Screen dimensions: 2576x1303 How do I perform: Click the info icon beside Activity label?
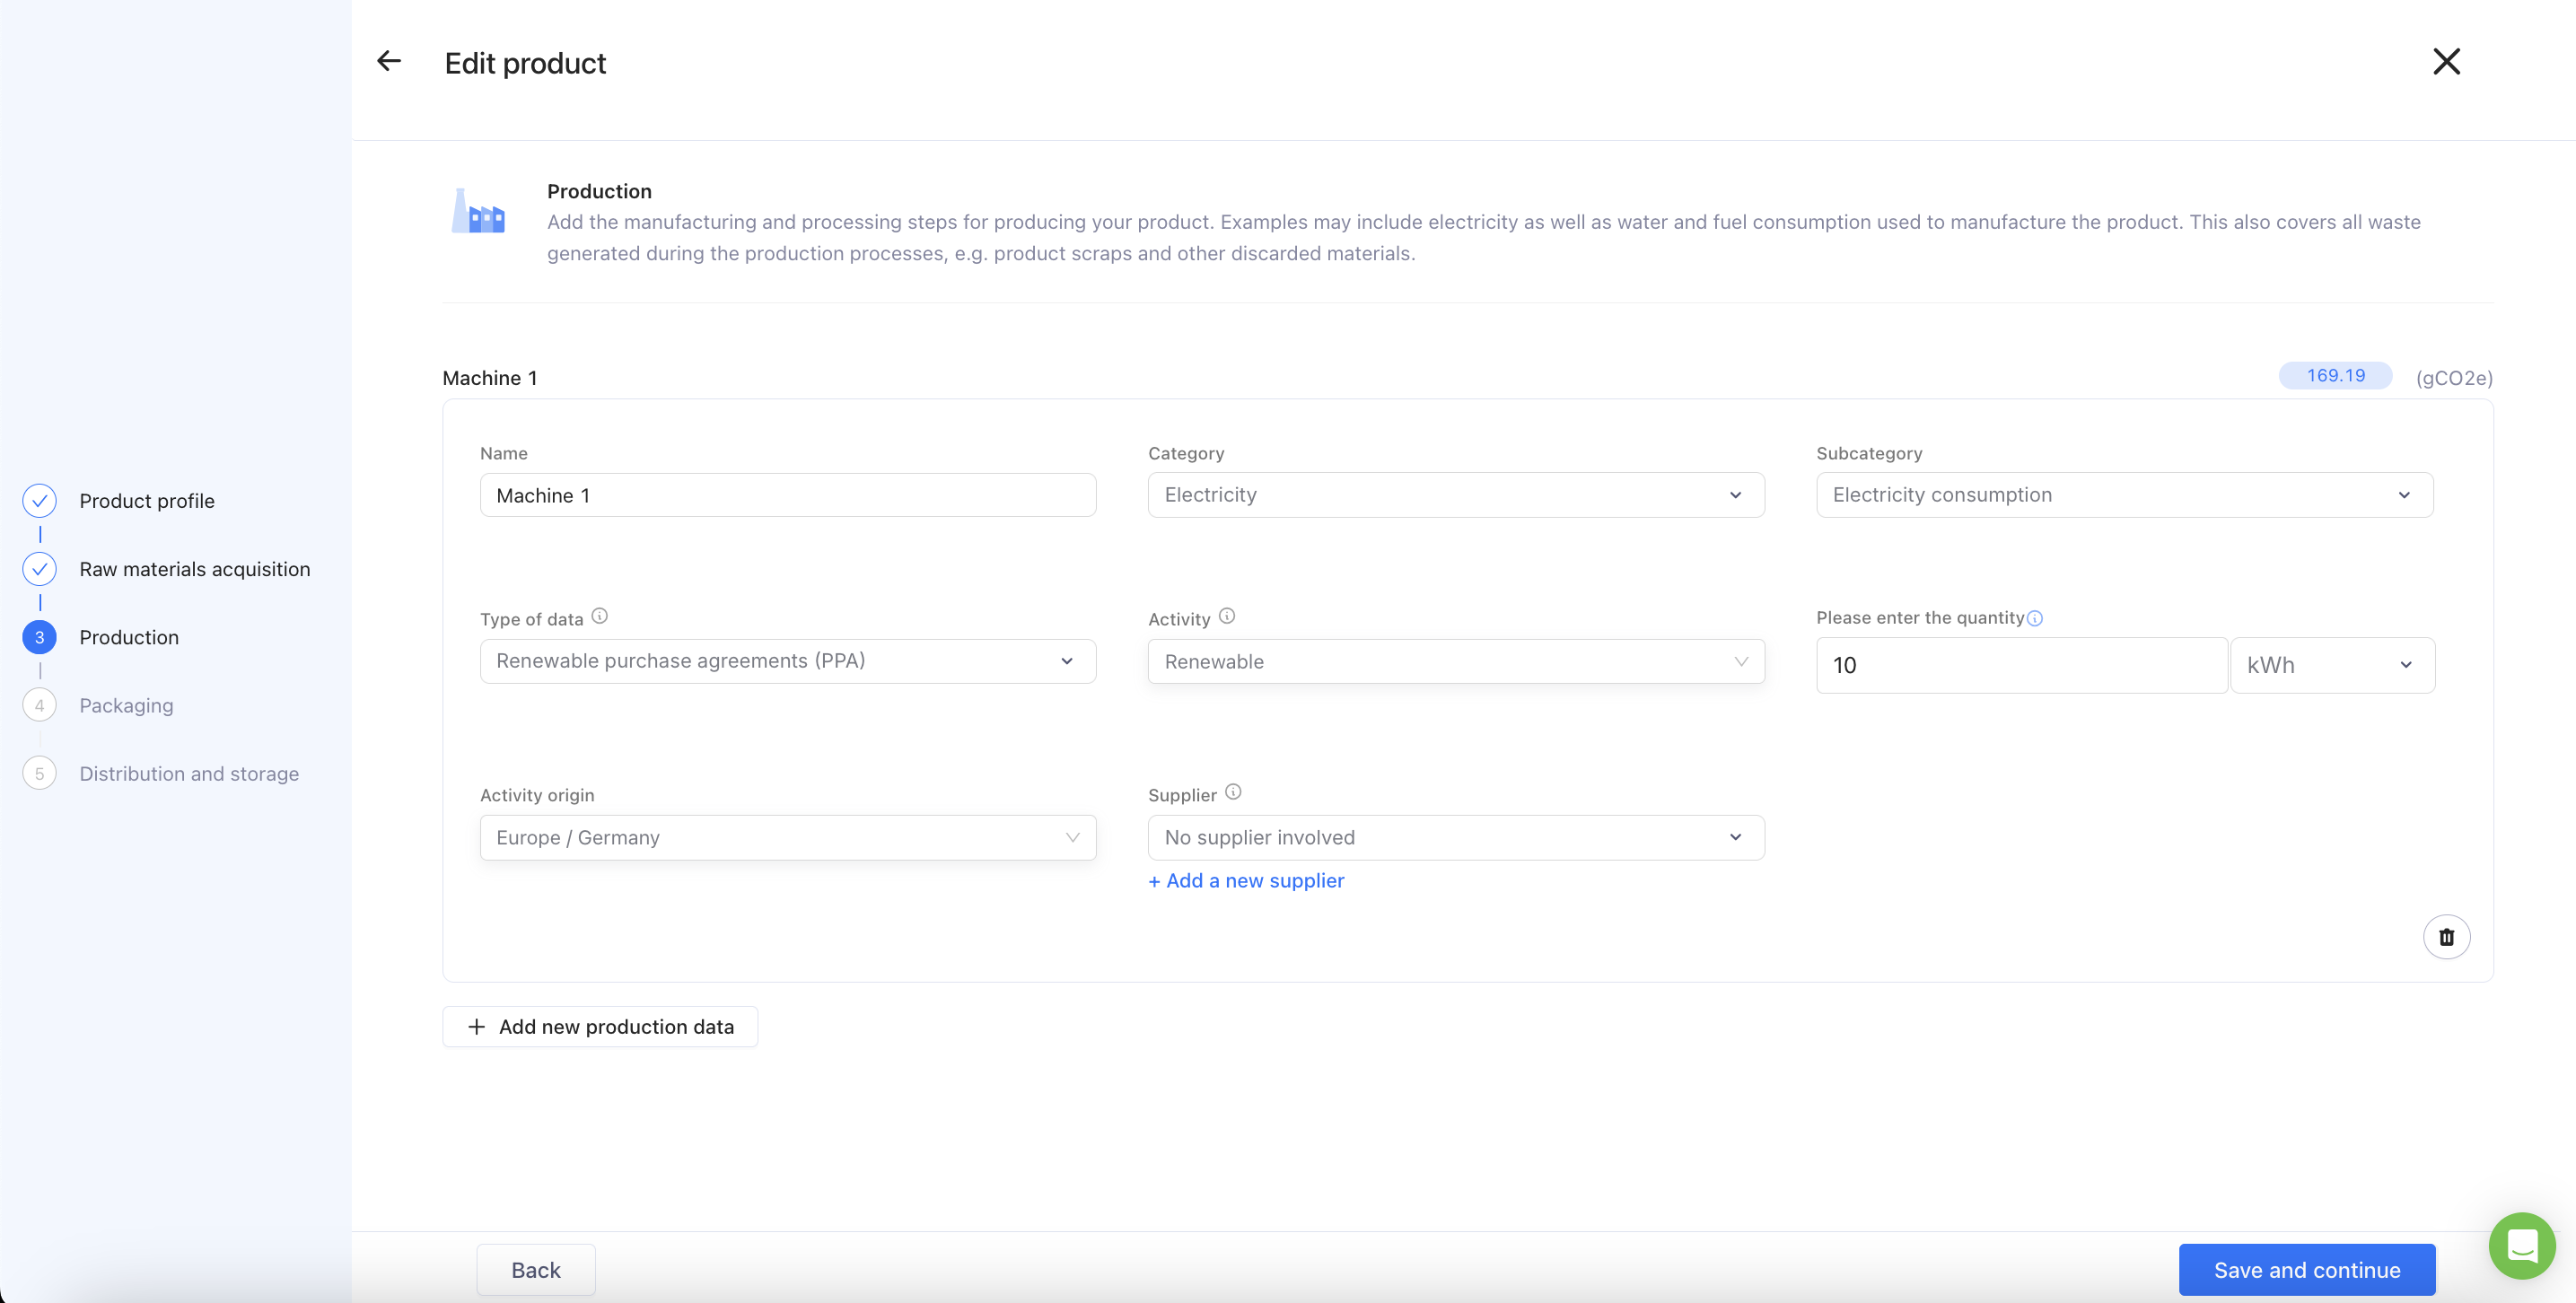(x=1227, y=616)
